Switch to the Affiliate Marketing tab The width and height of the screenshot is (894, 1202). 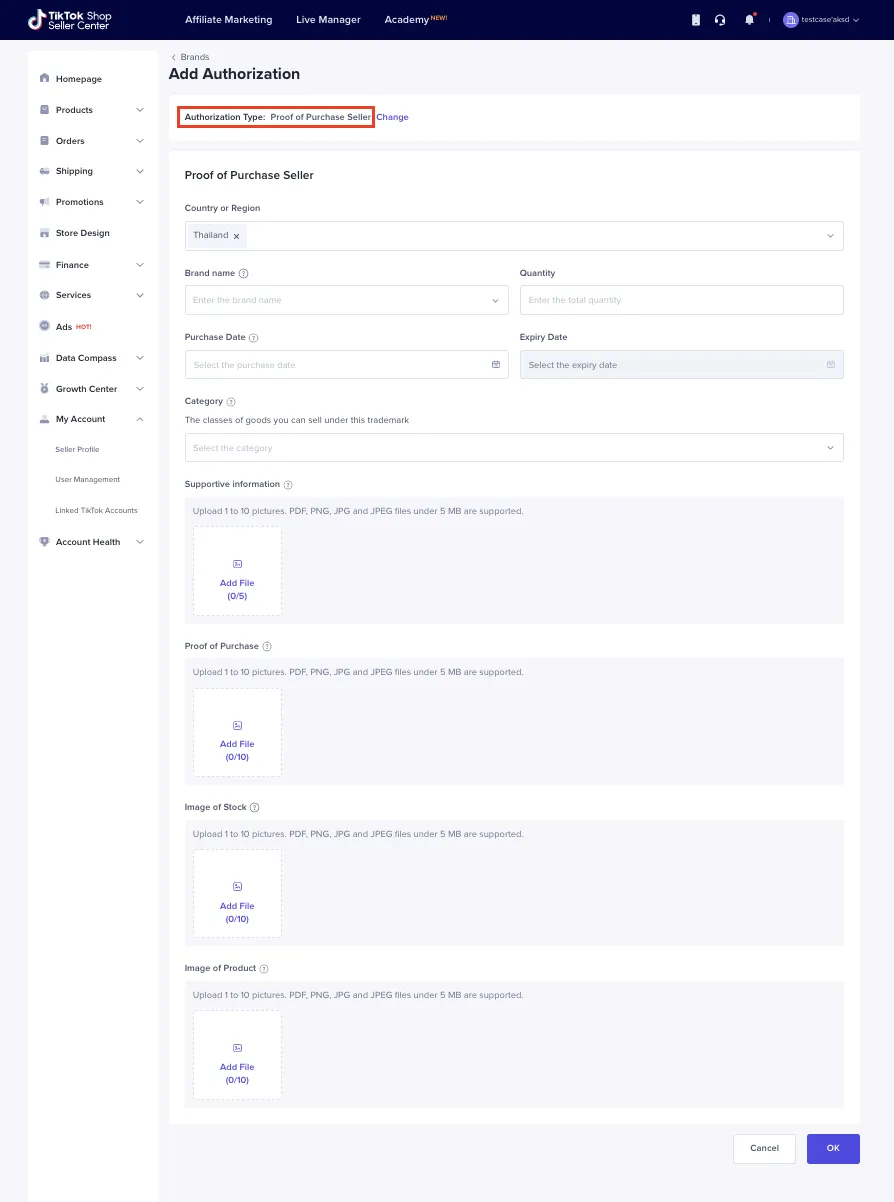point(228,19)
